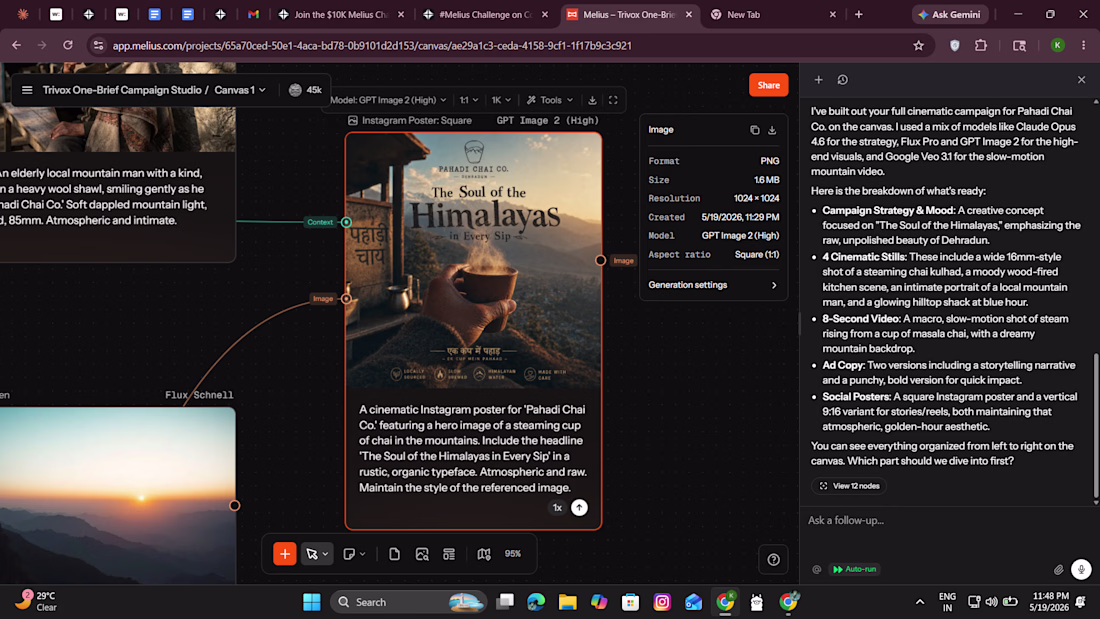Toggle the Auto-run switch
This screenshot has width=1100, height=619.
coord(854,569)
